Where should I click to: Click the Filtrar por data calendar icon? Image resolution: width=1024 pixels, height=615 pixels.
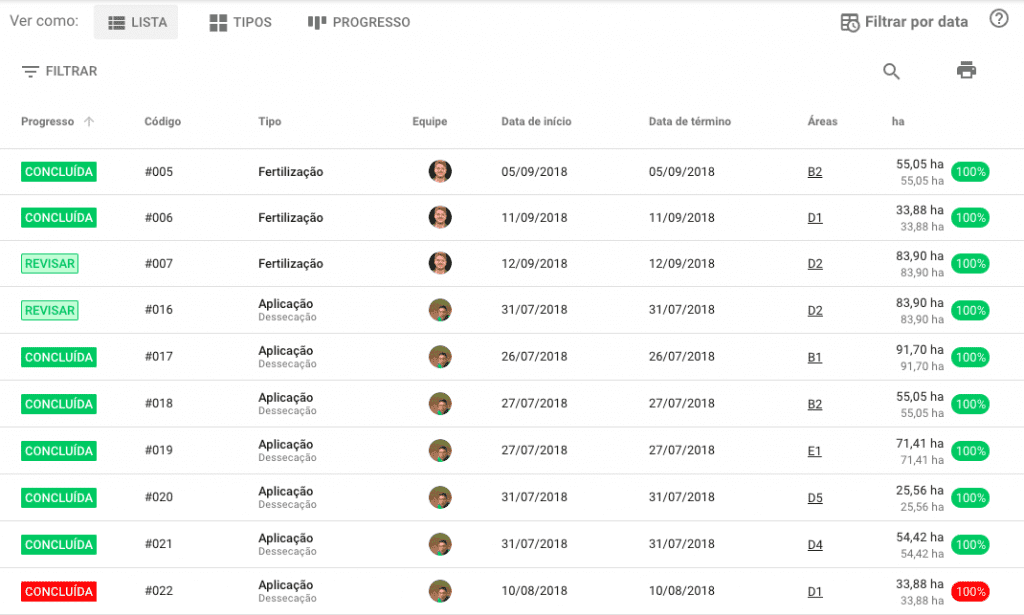[x=850, y=22]
